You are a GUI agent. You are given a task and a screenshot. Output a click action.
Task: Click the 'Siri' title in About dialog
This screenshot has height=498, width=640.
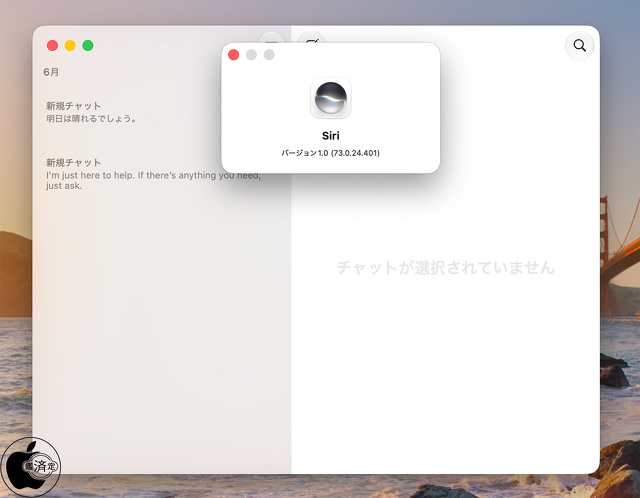point(331,136)
